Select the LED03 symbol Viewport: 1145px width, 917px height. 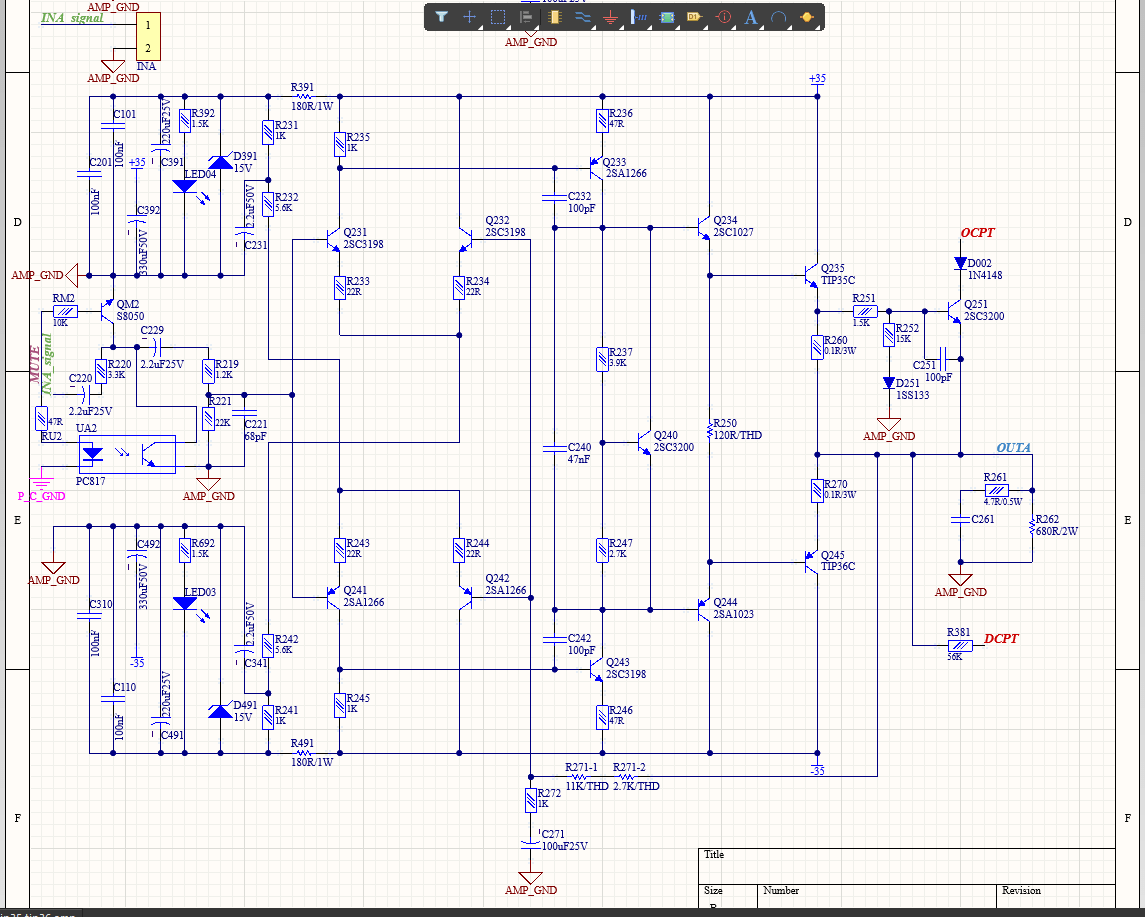[185, 604]
